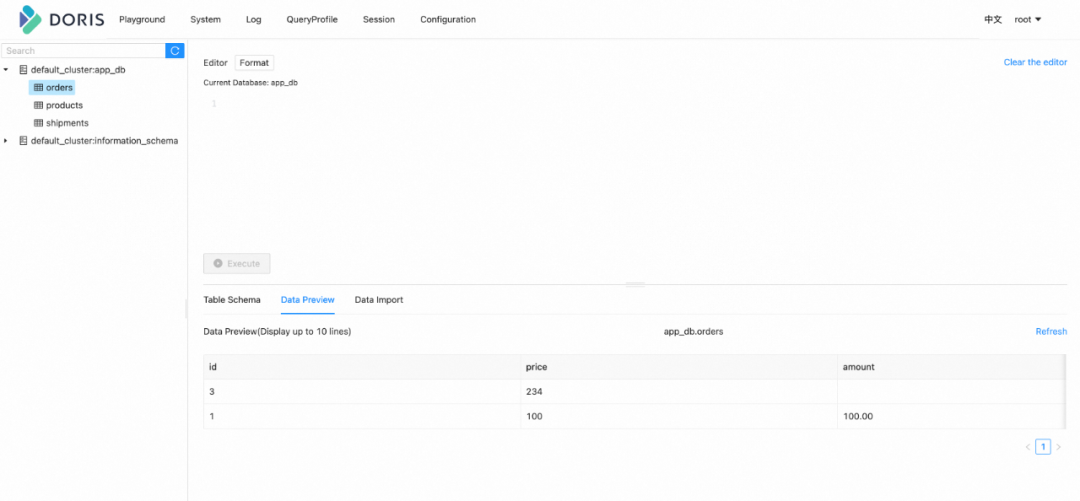Go to the Session page
The height and width of the screenshot is (501, 1080).
click(x=379, y=19)
